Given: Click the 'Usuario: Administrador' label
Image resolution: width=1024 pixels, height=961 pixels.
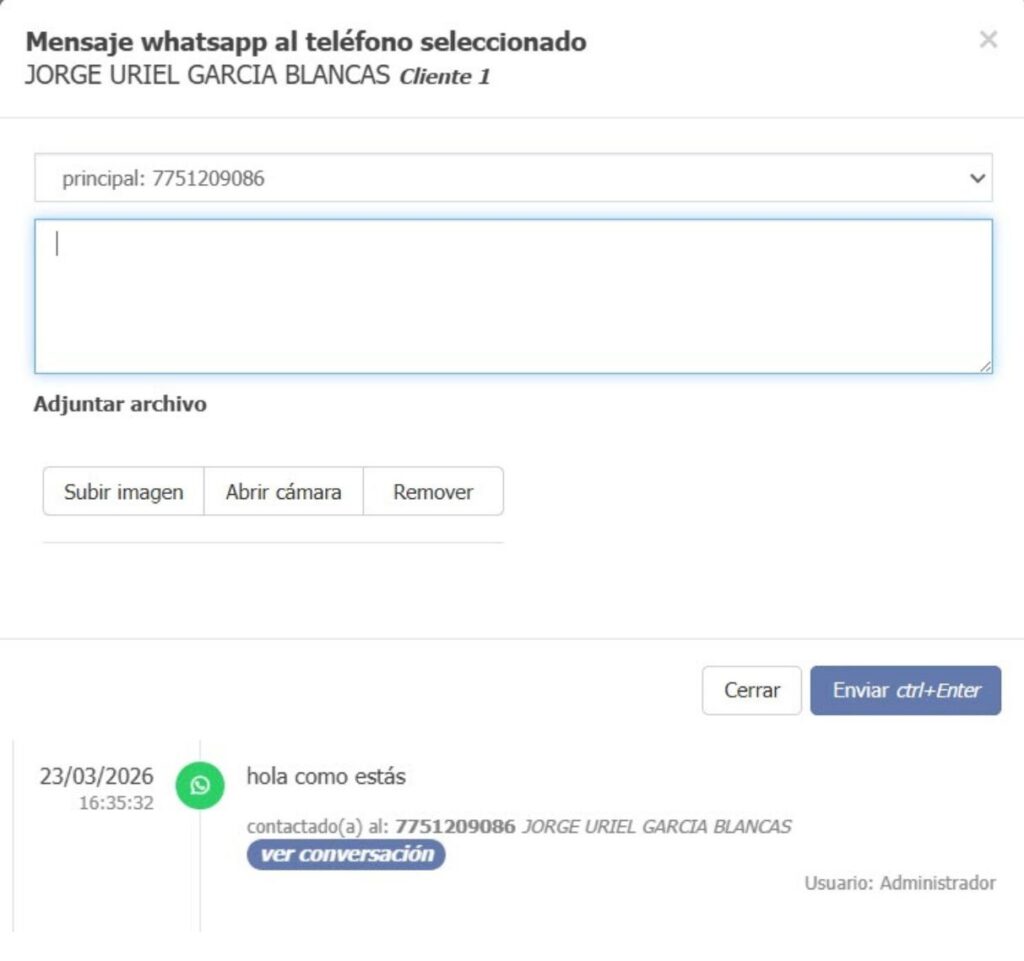Looking at the screenshot, I should click(x=899, y=883).
